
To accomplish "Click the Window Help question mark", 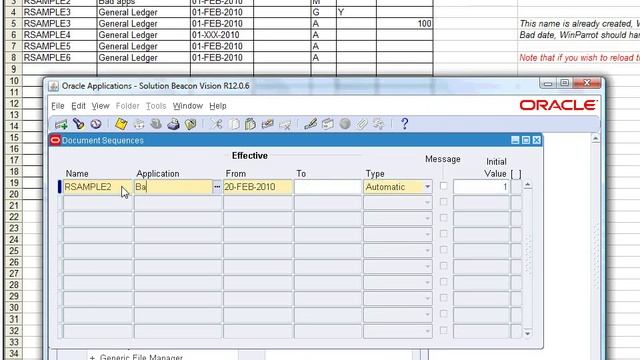I will (x=404, y=124).
